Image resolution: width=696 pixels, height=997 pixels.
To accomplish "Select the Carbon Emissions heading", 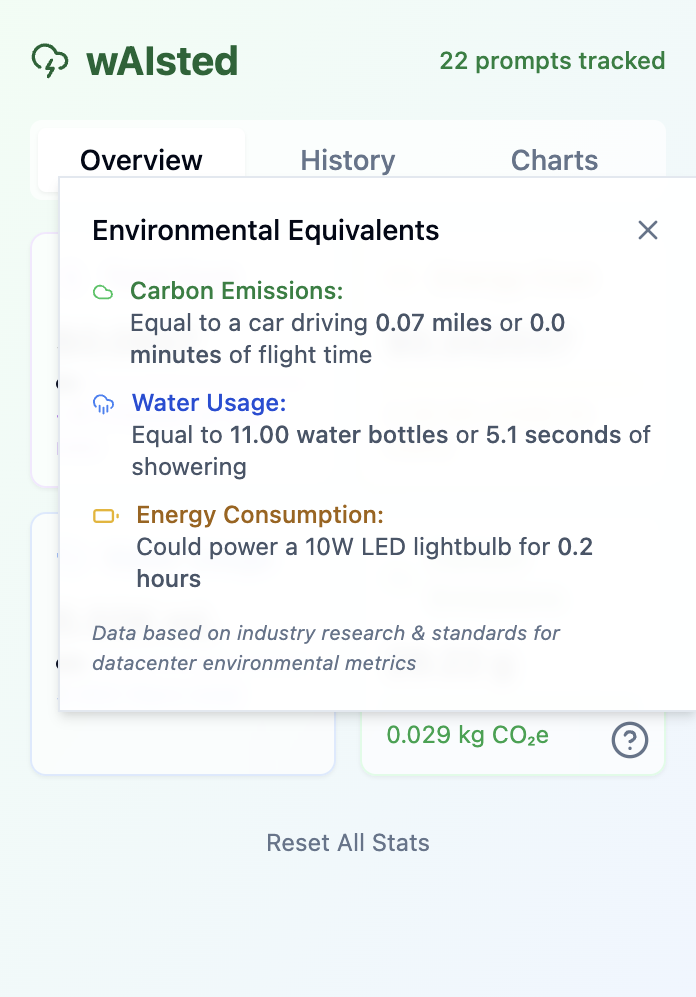I will (x=237, y=292).
